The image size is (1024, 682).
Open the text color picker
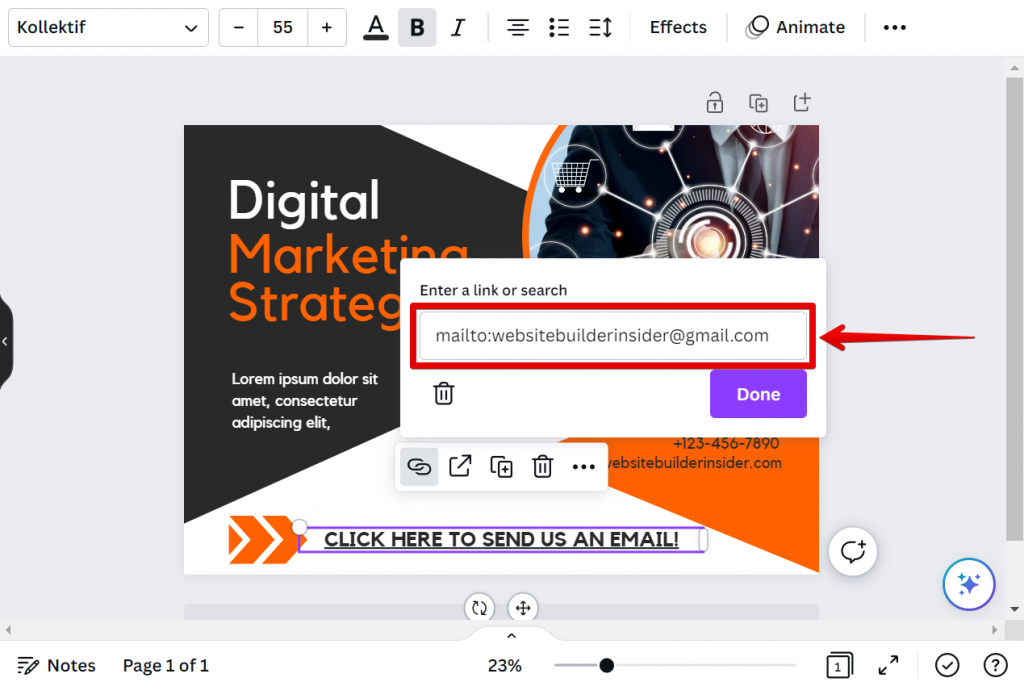coord(375,27)
